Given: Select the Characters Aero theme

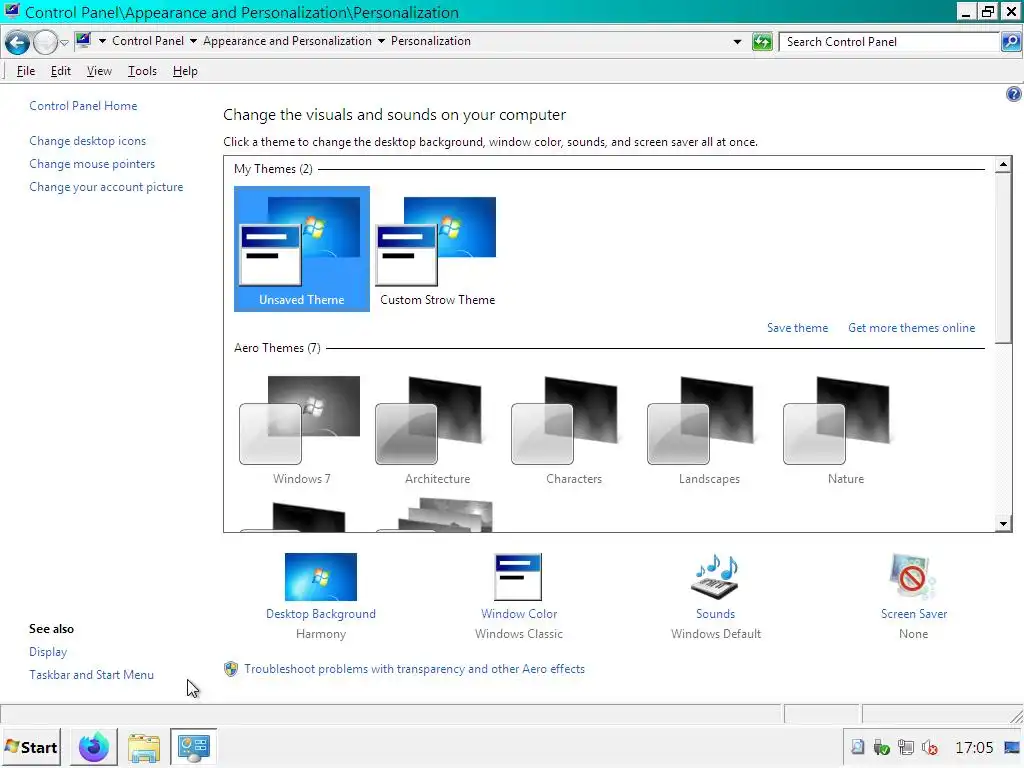Looking at the screenshot, I should 573,429.
